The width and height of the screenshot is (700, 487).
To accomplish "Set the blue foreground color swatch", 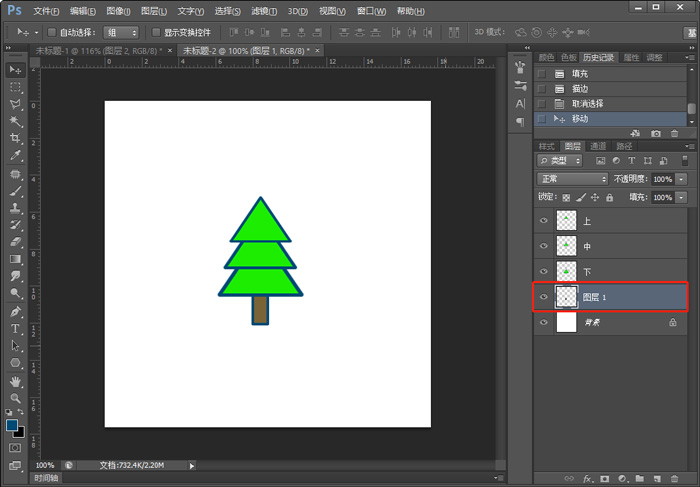I will tap(12, 425).
